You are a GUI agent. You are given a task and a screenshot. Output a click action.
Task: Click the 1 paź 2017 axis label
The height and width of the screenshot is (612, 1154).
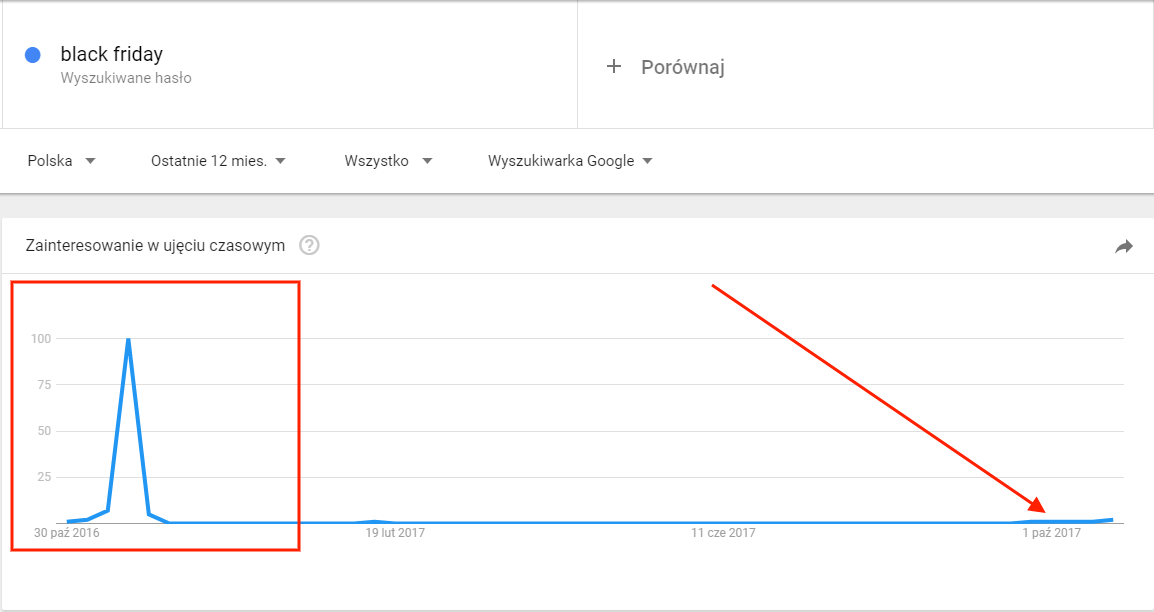(1052, 533)
